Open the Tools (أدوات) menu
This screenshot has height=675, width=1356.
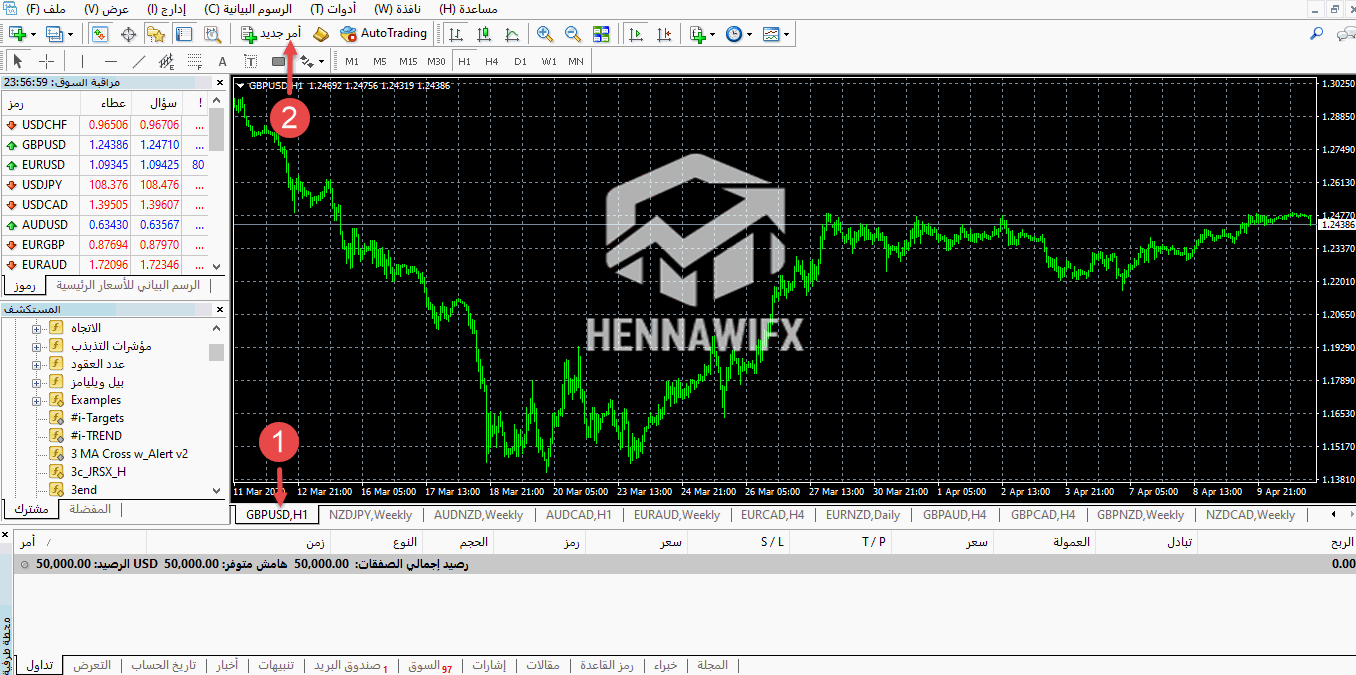point(333,9)
